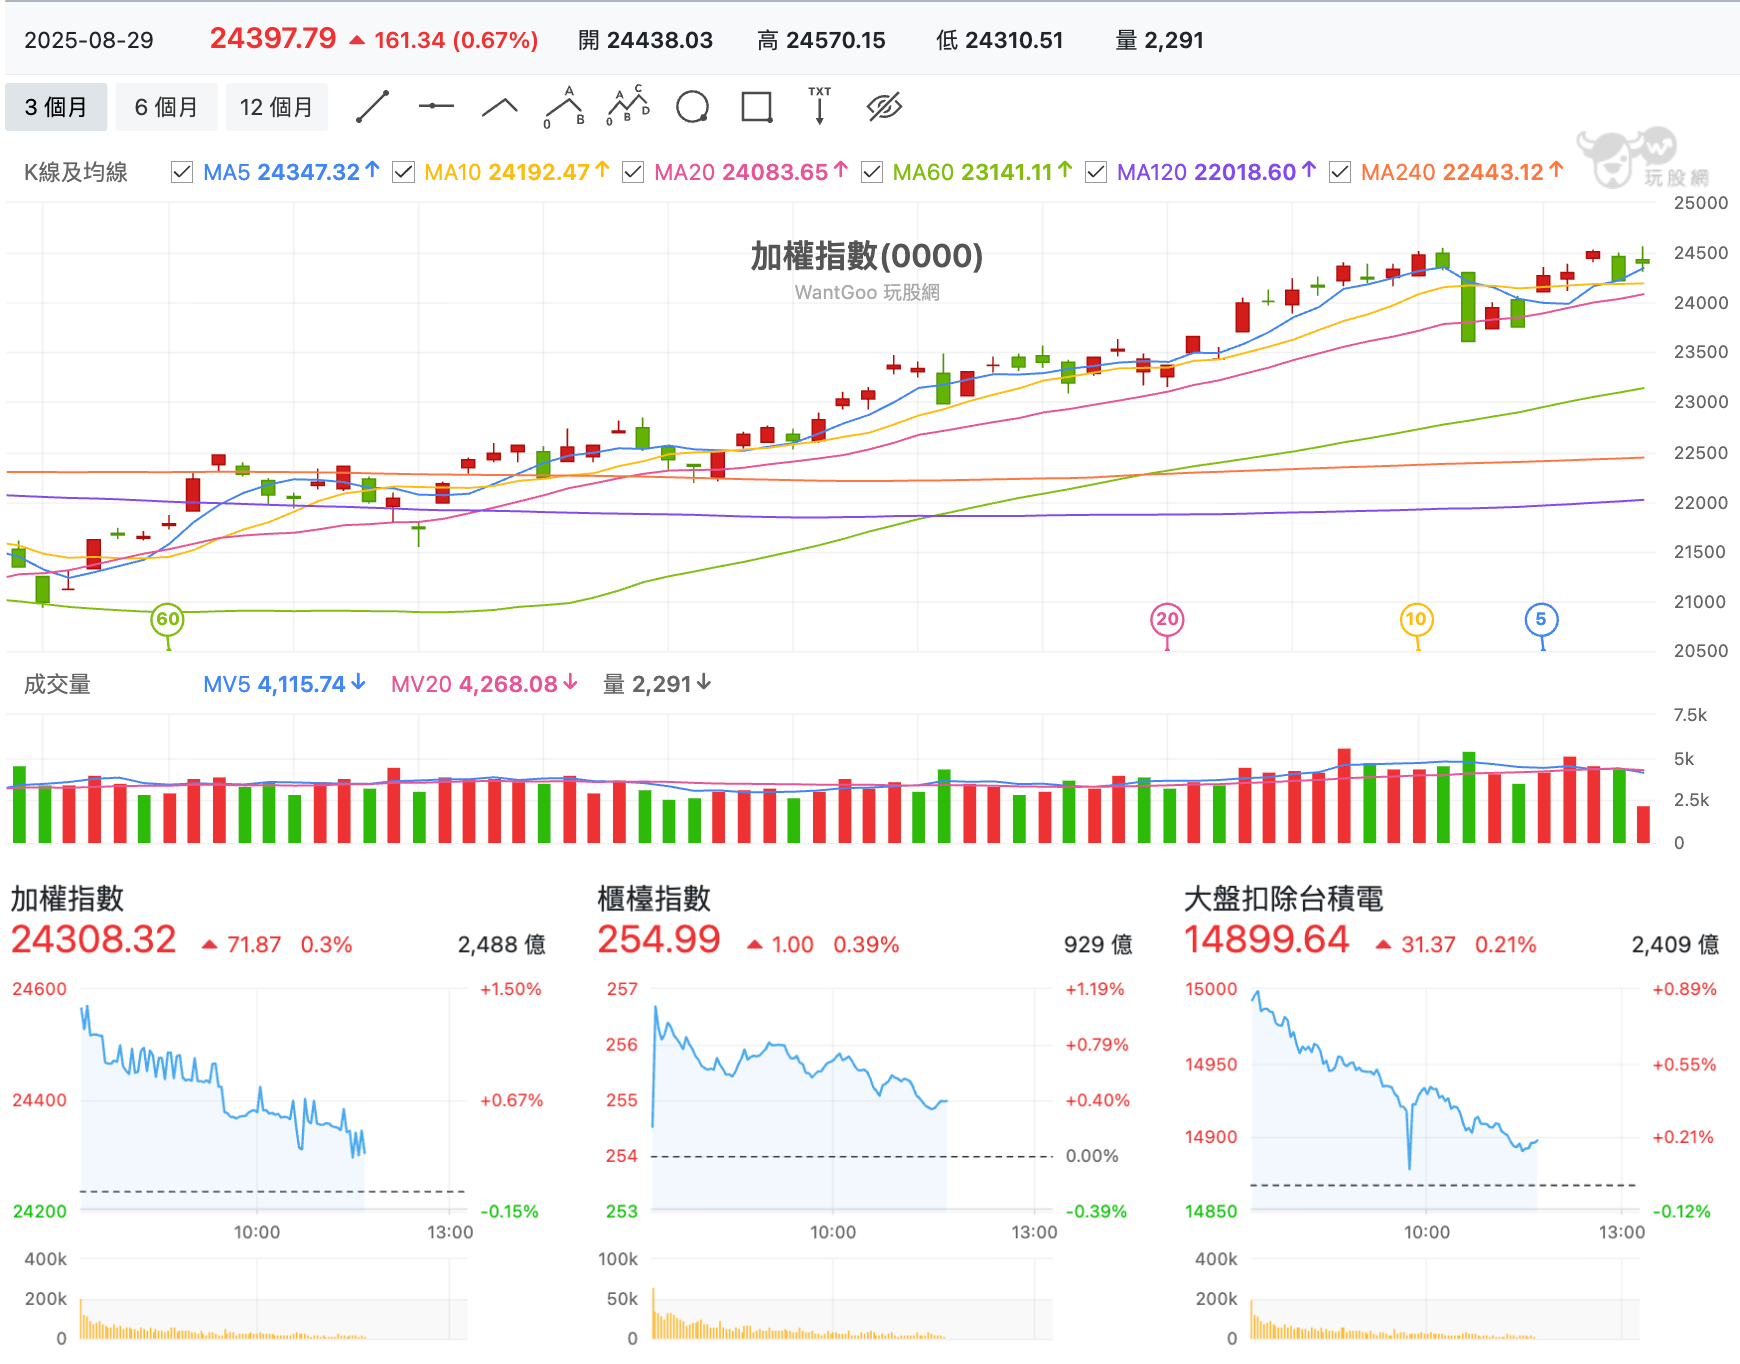1740x1364 pixels.
Task: Add a TXT text annotation
Action: click(820, 106)
